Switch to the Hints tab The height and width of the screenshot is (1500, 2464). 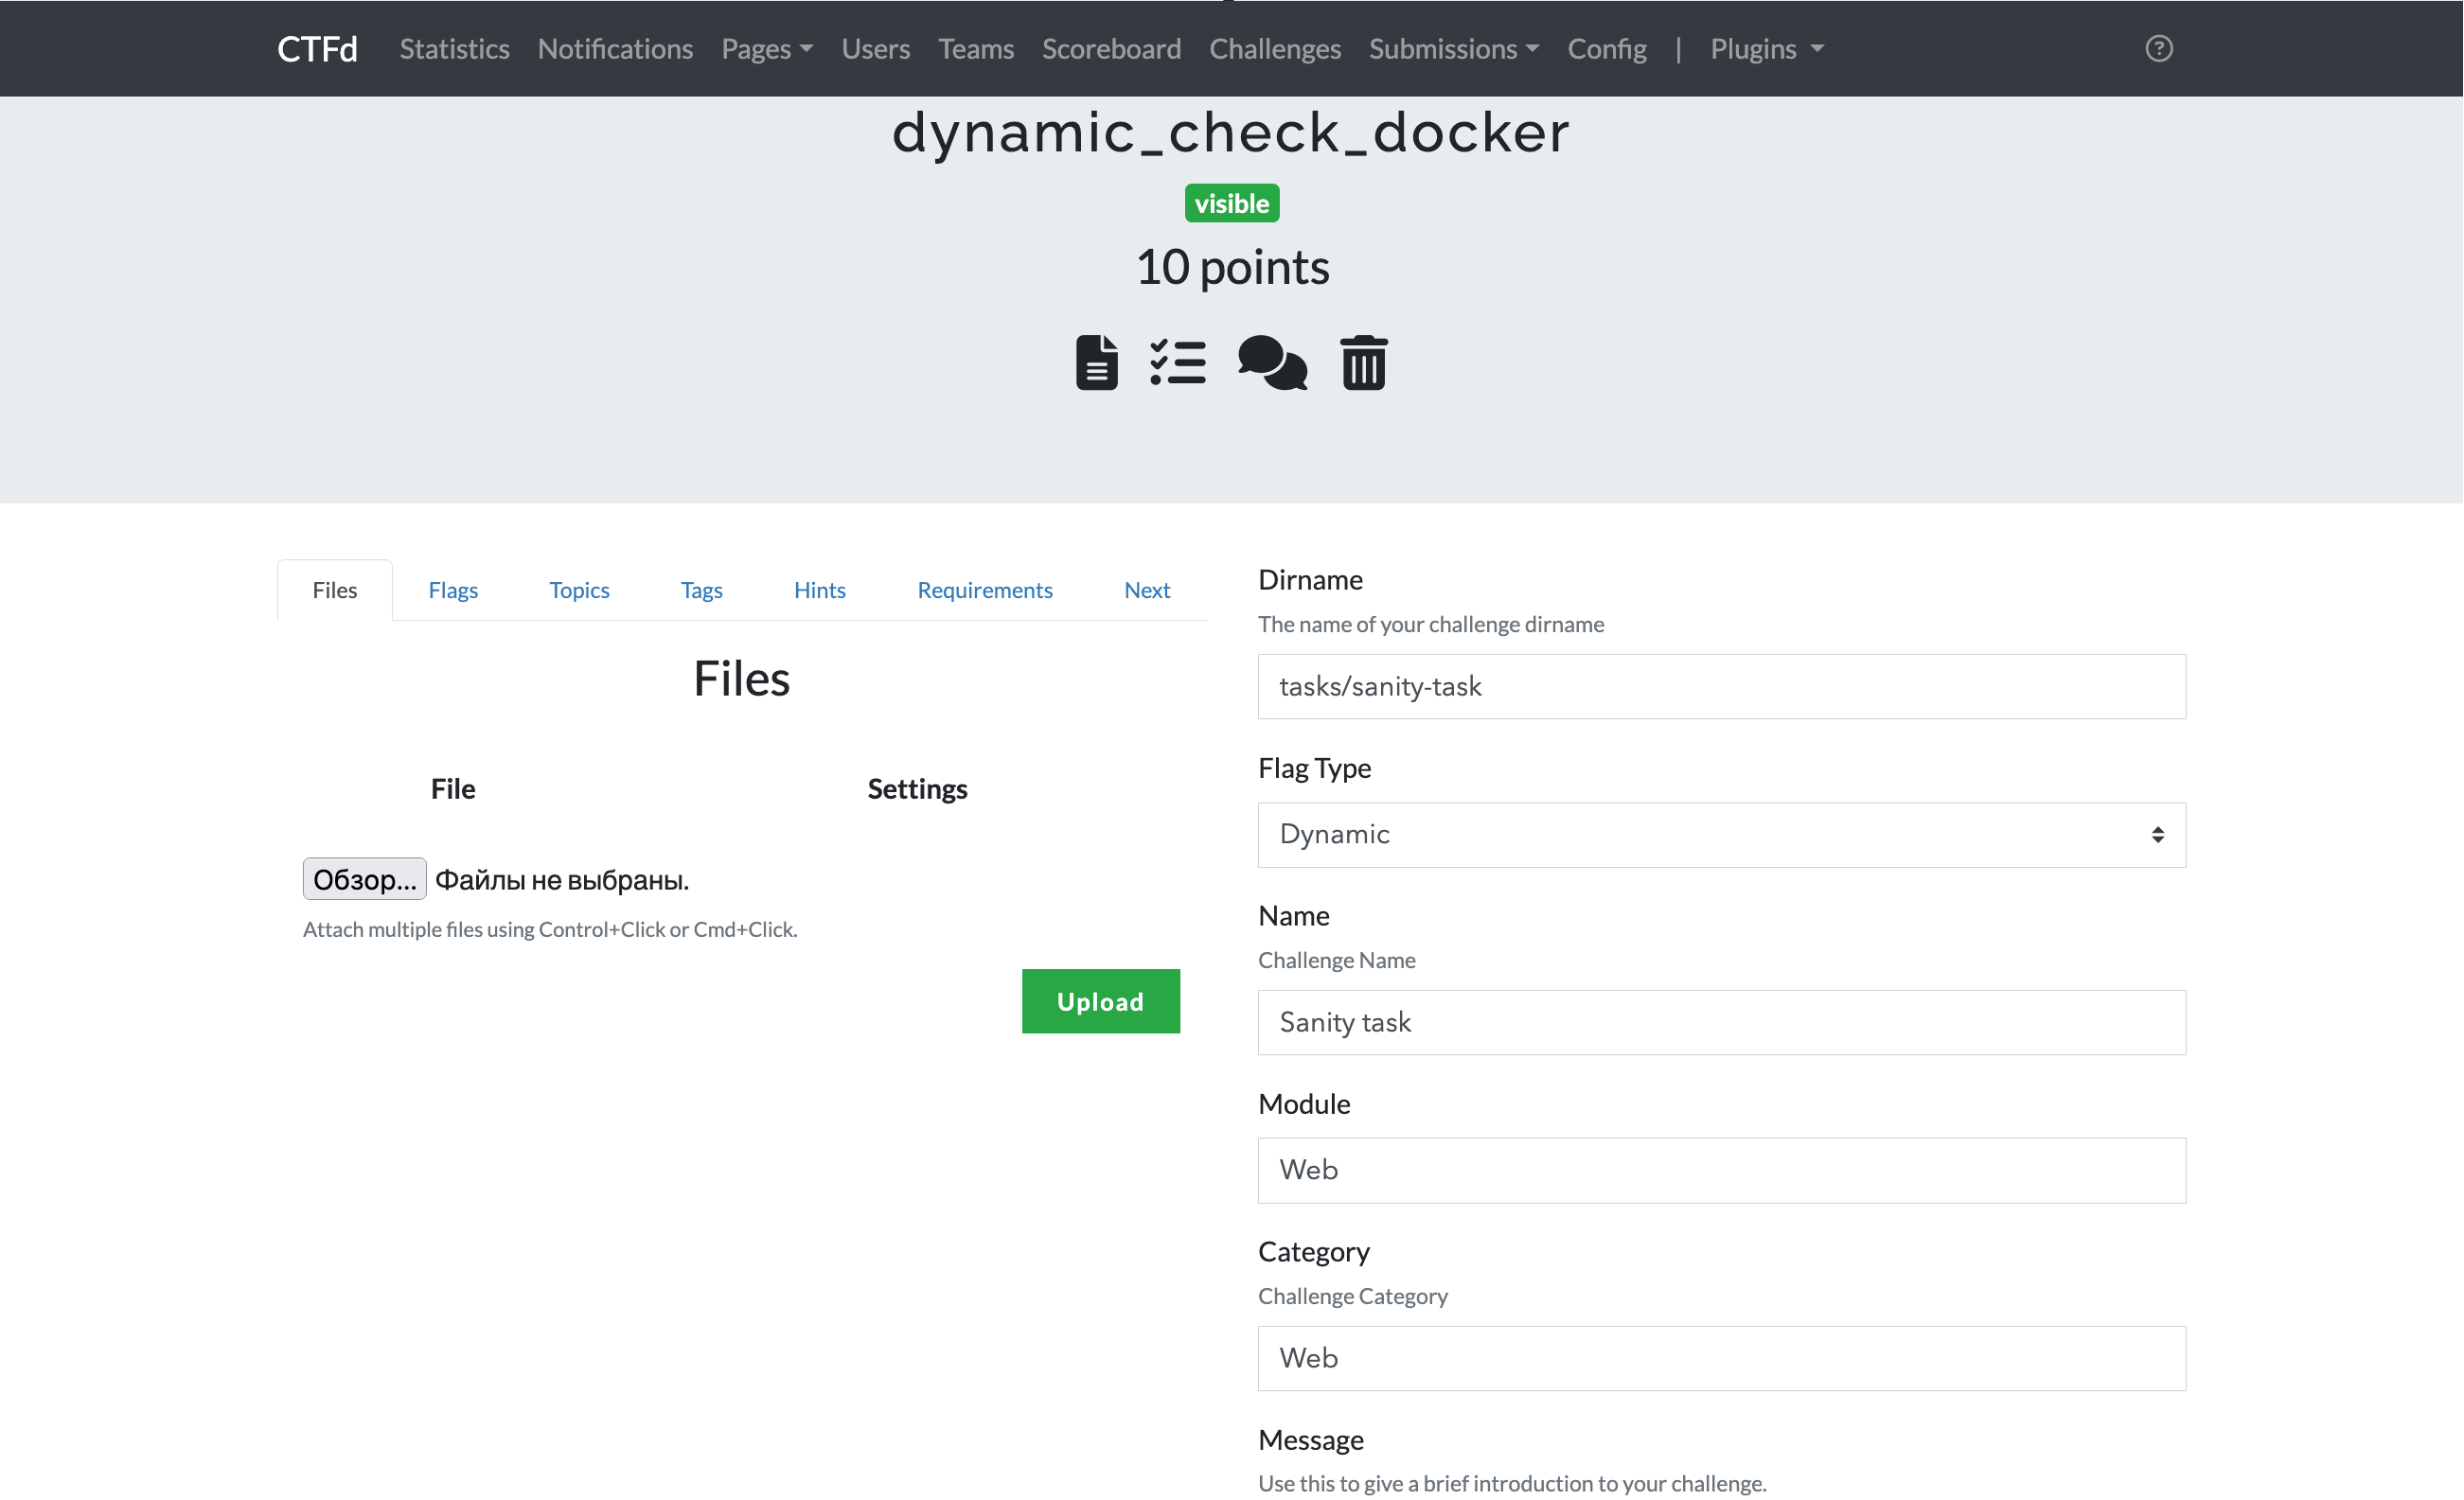pos(819,590)
